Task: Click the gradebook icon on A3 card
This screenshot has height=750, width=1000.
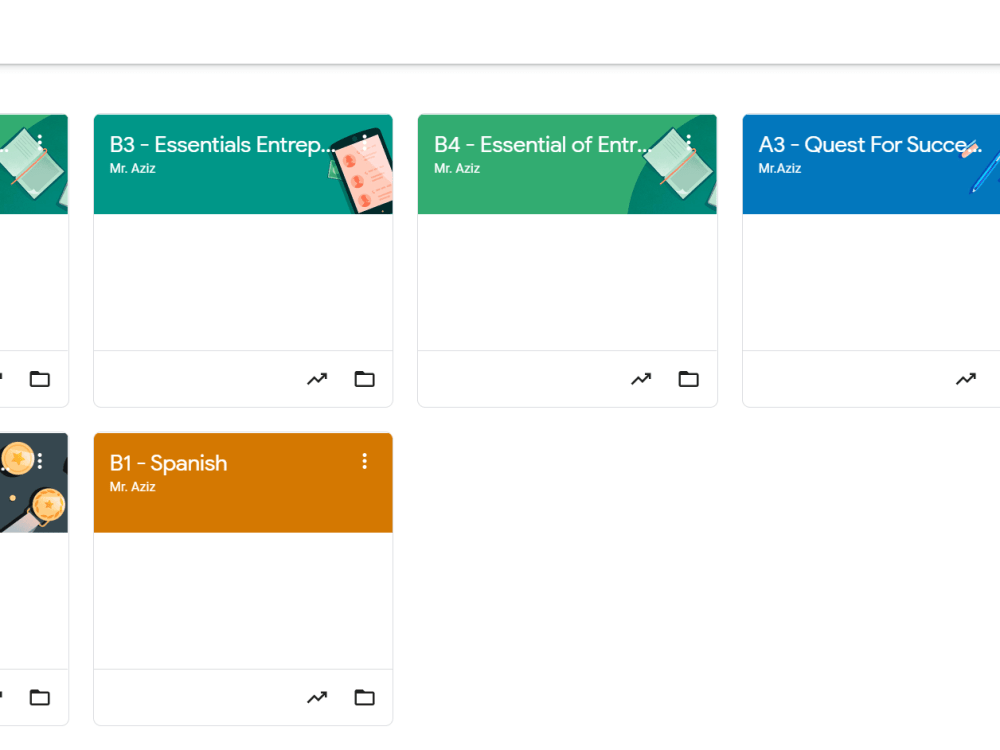Action: (x=966, y=379)
